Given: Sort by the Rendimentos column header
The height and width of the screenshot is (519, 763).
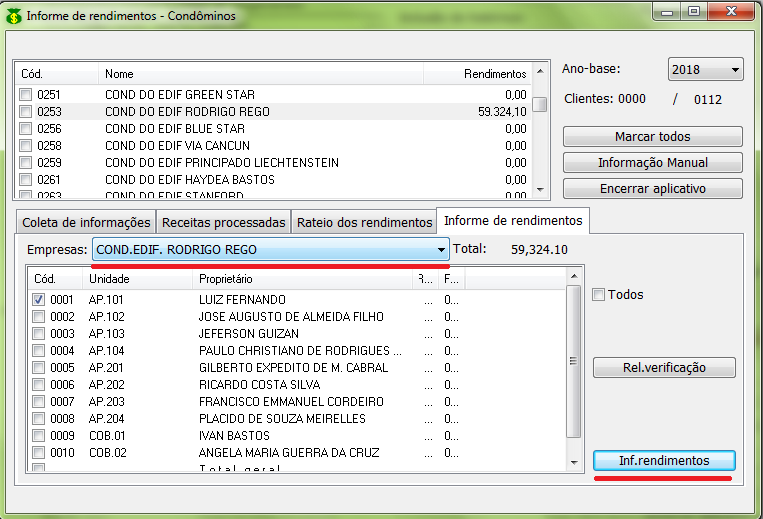Looking at the screenshot, I should [476, 74].
